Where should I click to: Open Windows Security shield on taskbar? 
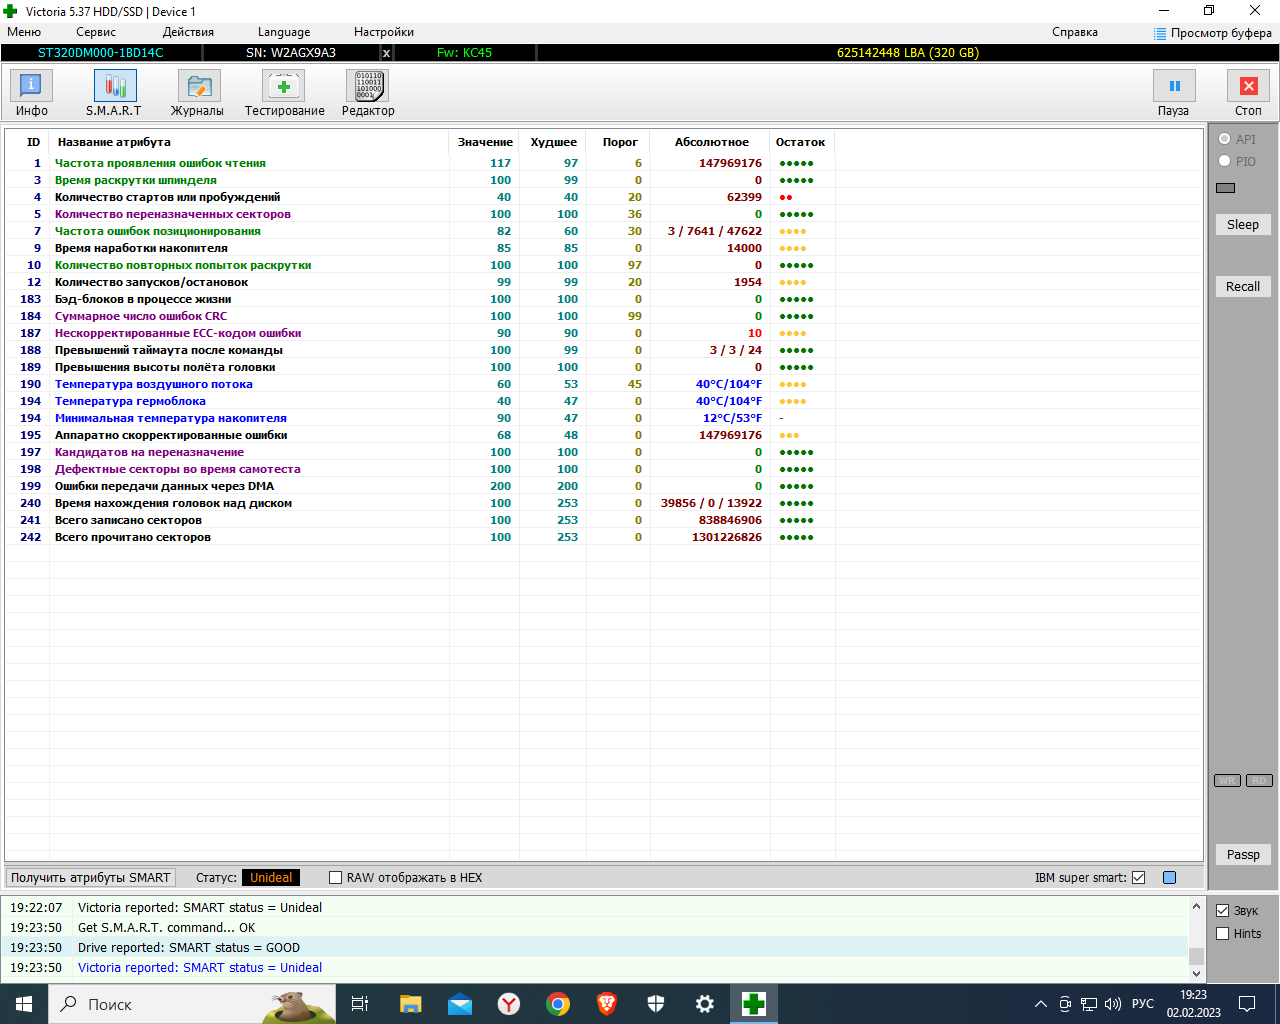point(656,1004)
